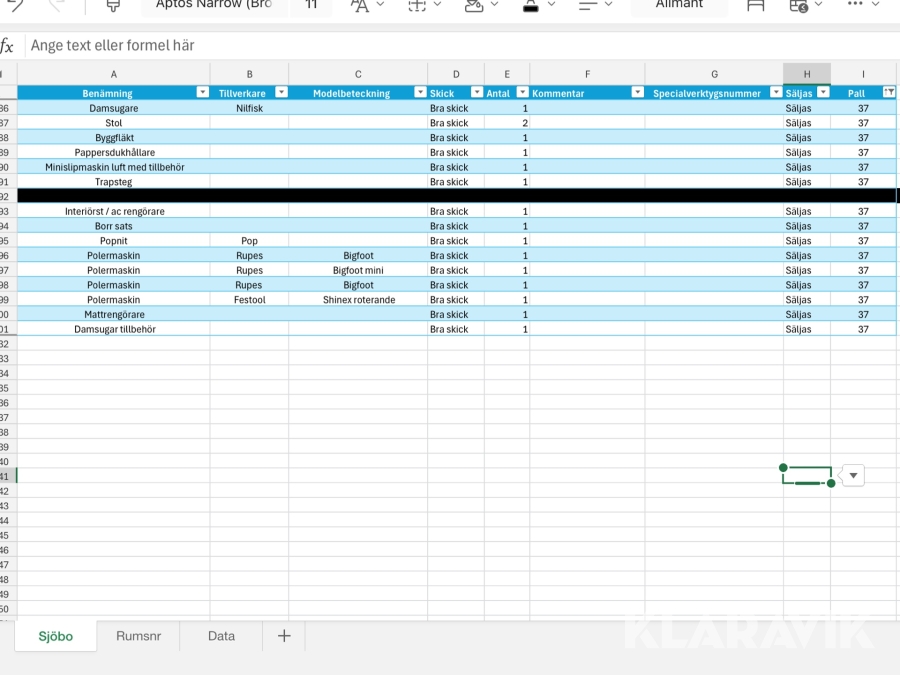The height and width of the screenshot is (675, 900).
Task: Open the Tillverkare column filter dropdown
Action: (281, 93)
